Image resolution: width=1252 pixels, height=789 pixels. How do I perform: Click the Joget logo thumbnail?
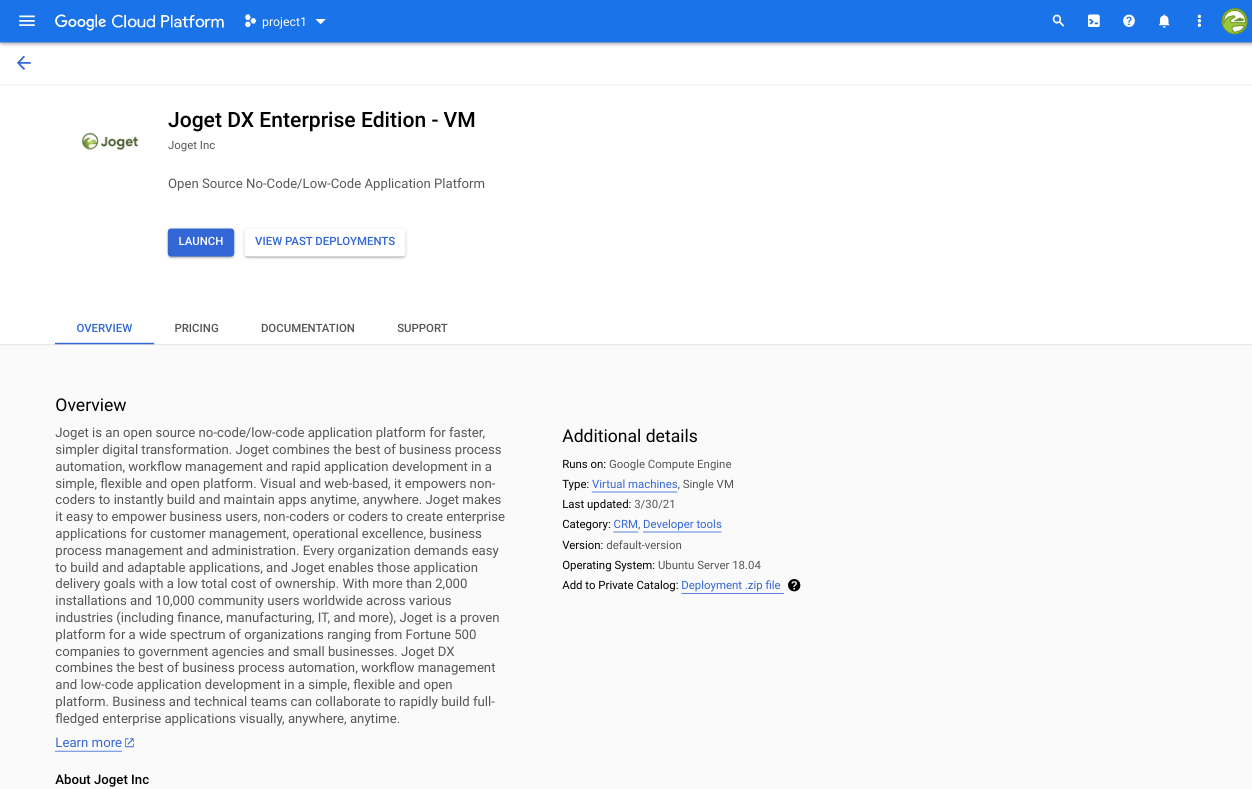tap(110, 142)
